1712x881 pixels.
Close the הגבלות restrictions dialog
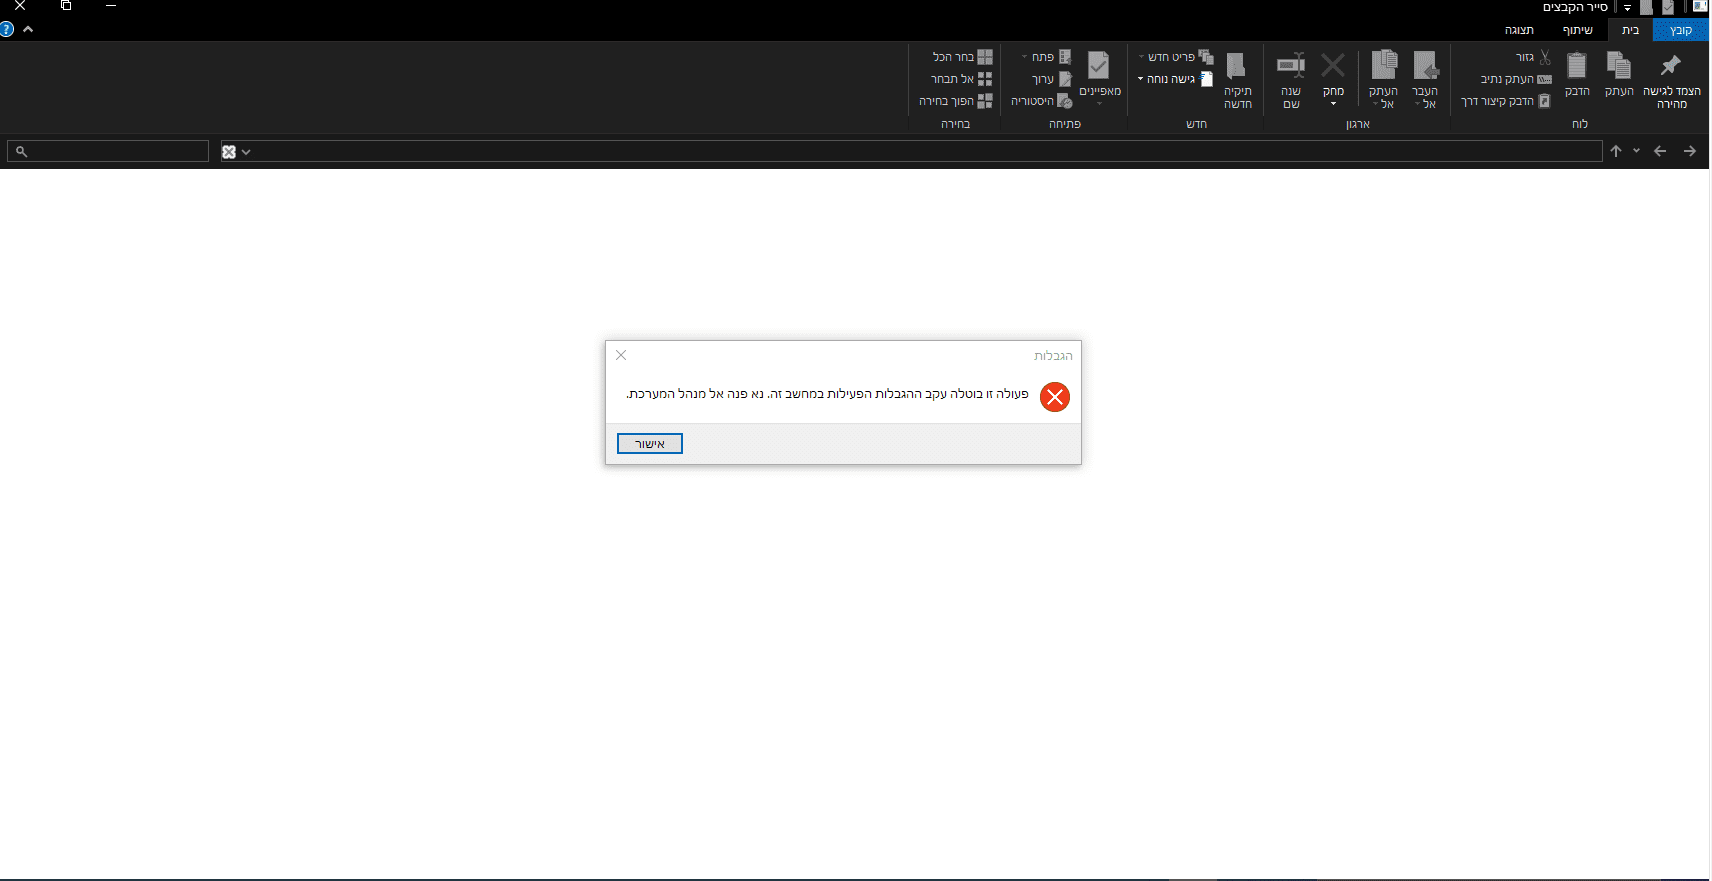[x=621, y=355]
